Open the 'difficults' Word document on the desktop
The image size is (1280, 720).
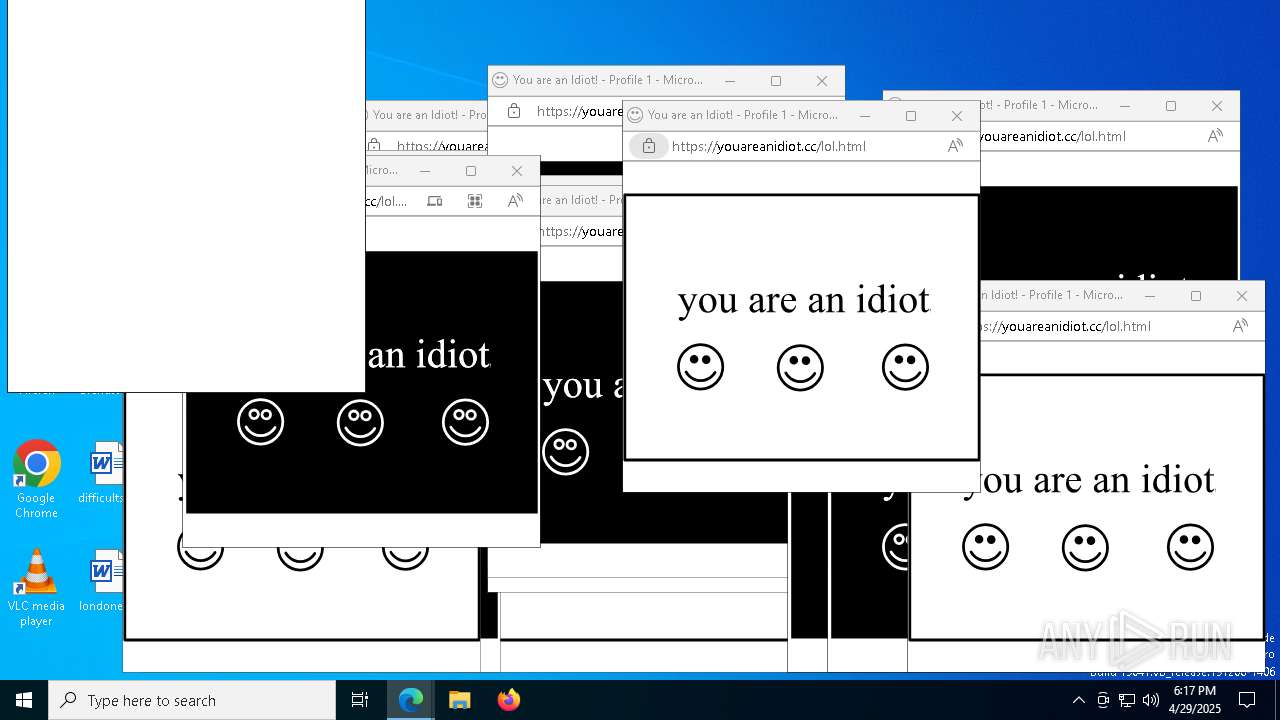click(103, 472)
